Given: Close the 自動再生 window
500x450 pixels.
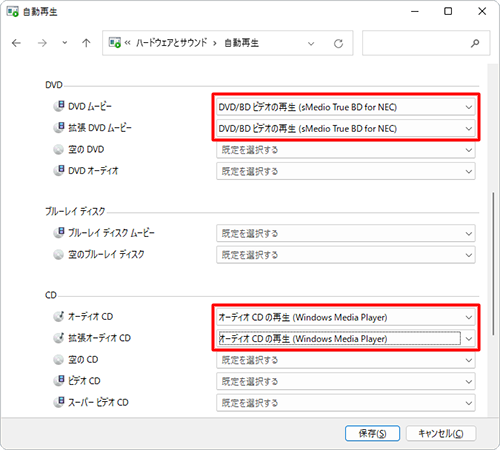Looking at the screenshot, I should click(482, 11).
